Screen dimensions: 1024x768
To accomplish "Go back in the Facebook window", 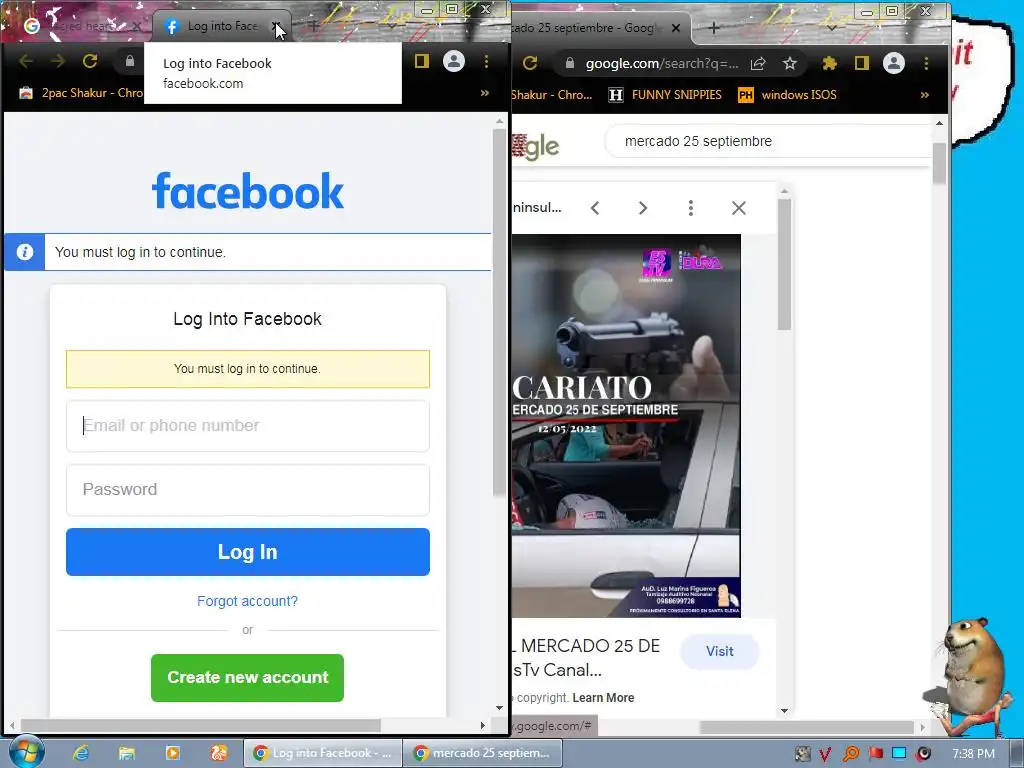I will pos(26,61).
